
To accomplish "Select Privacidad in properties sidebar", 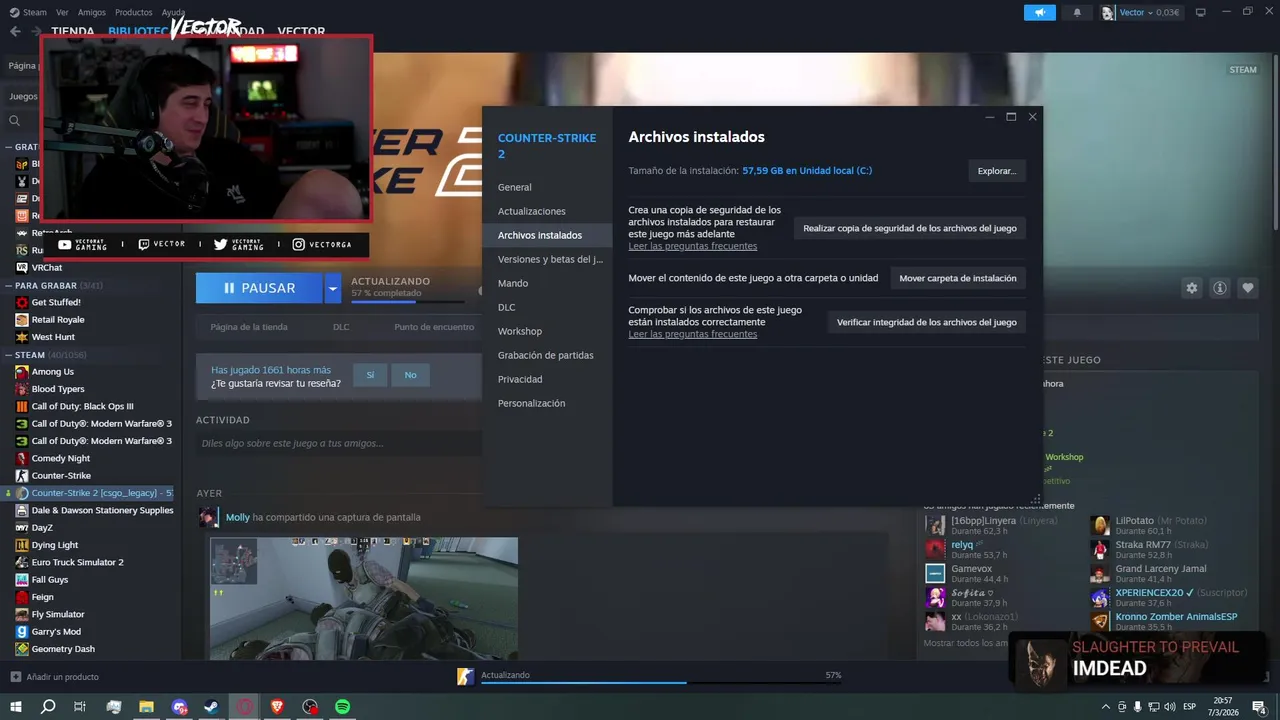I will tap(547, 379).
